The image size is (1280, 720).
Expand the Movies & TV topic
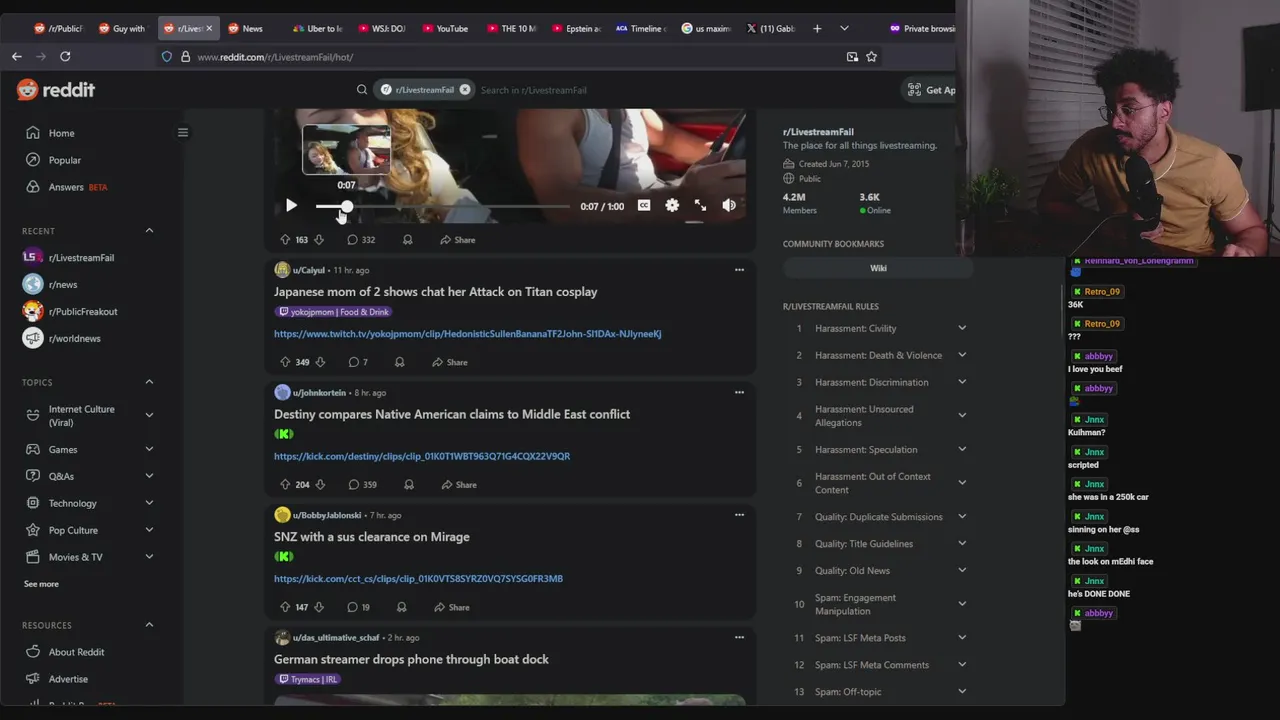click(149, 557)
